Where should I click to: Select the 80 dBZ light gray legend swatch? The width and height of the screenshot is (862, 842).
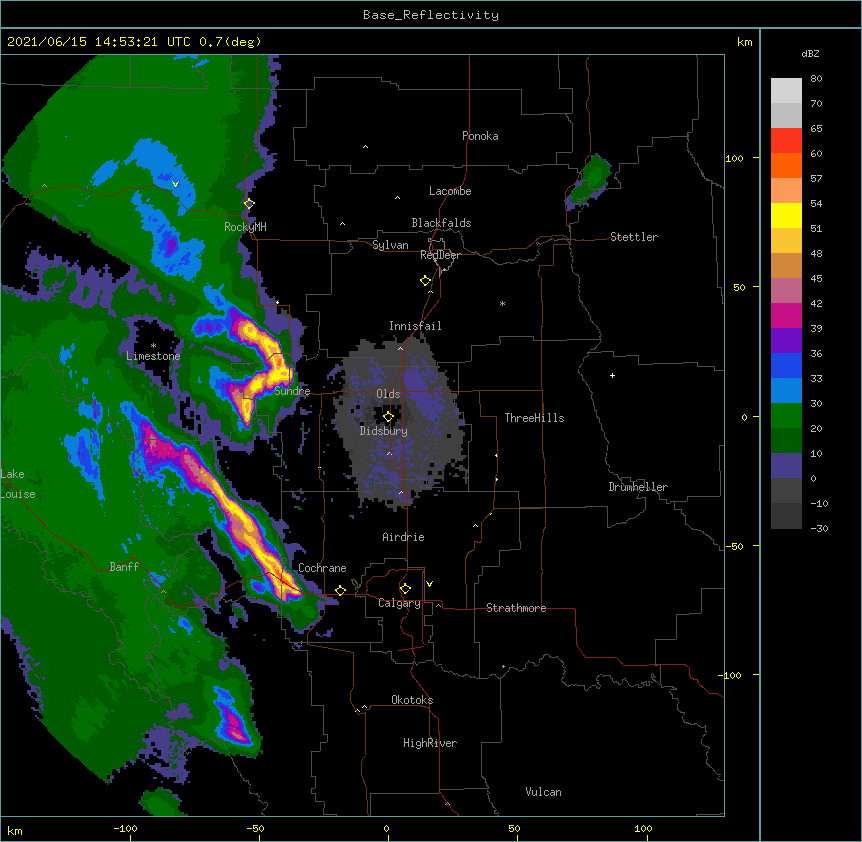pyautogui.click(x=786, y=90)
